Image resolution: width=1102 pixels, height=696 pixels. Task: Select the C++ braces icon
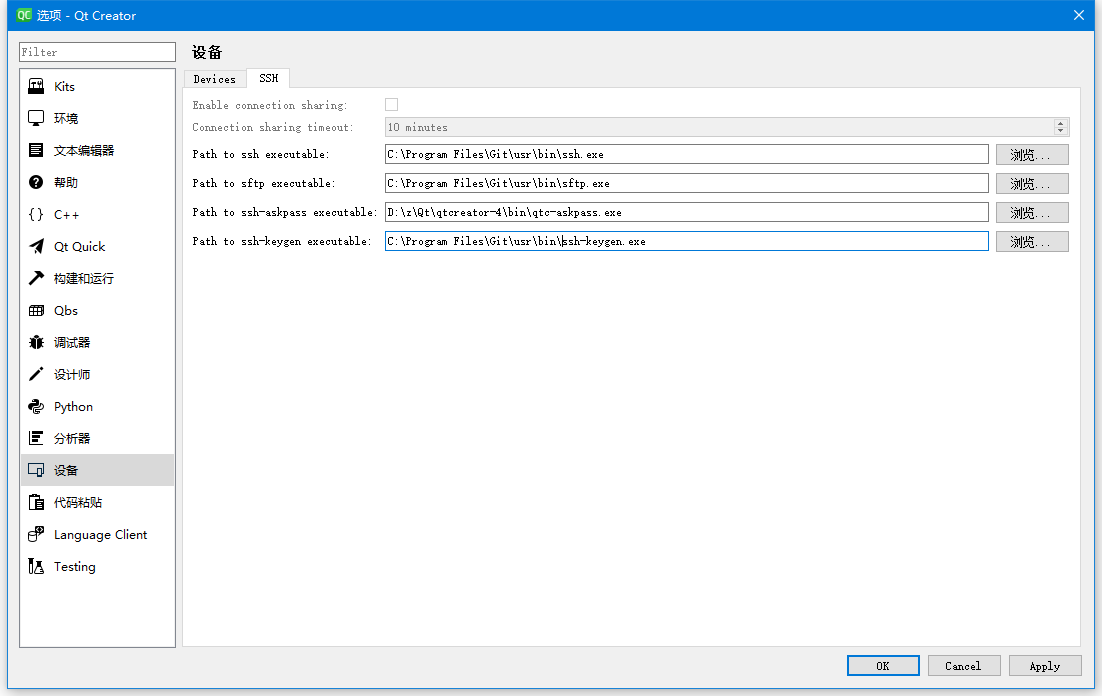[x=36, y=214]
